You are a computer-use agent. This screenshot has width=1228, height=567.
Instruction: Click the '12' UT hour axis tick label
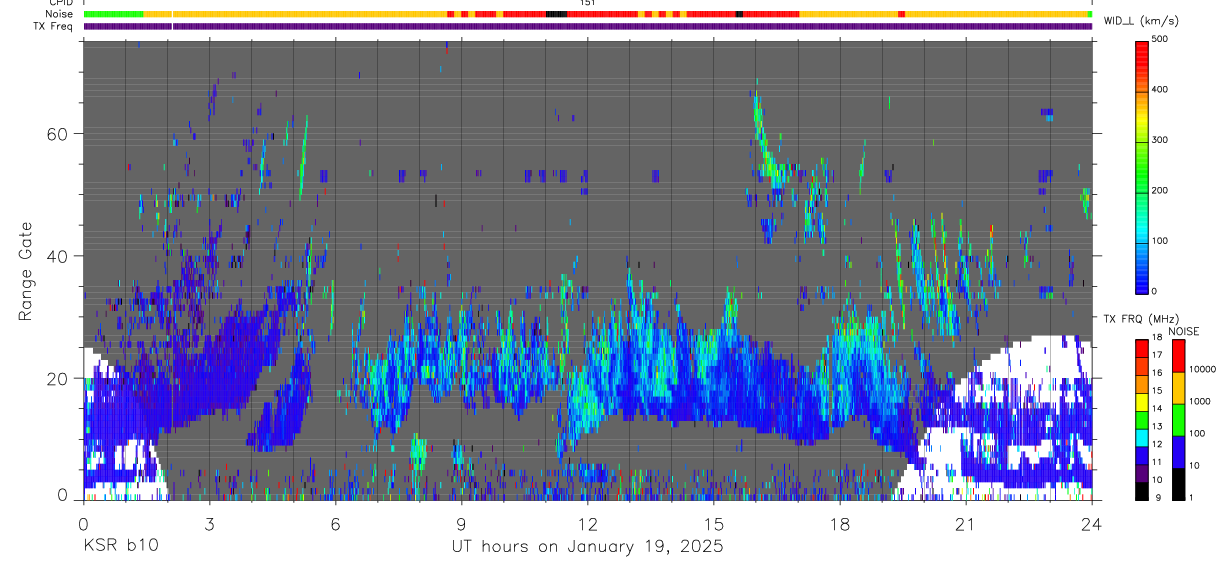pyautogui.click(x=588, y=524)
